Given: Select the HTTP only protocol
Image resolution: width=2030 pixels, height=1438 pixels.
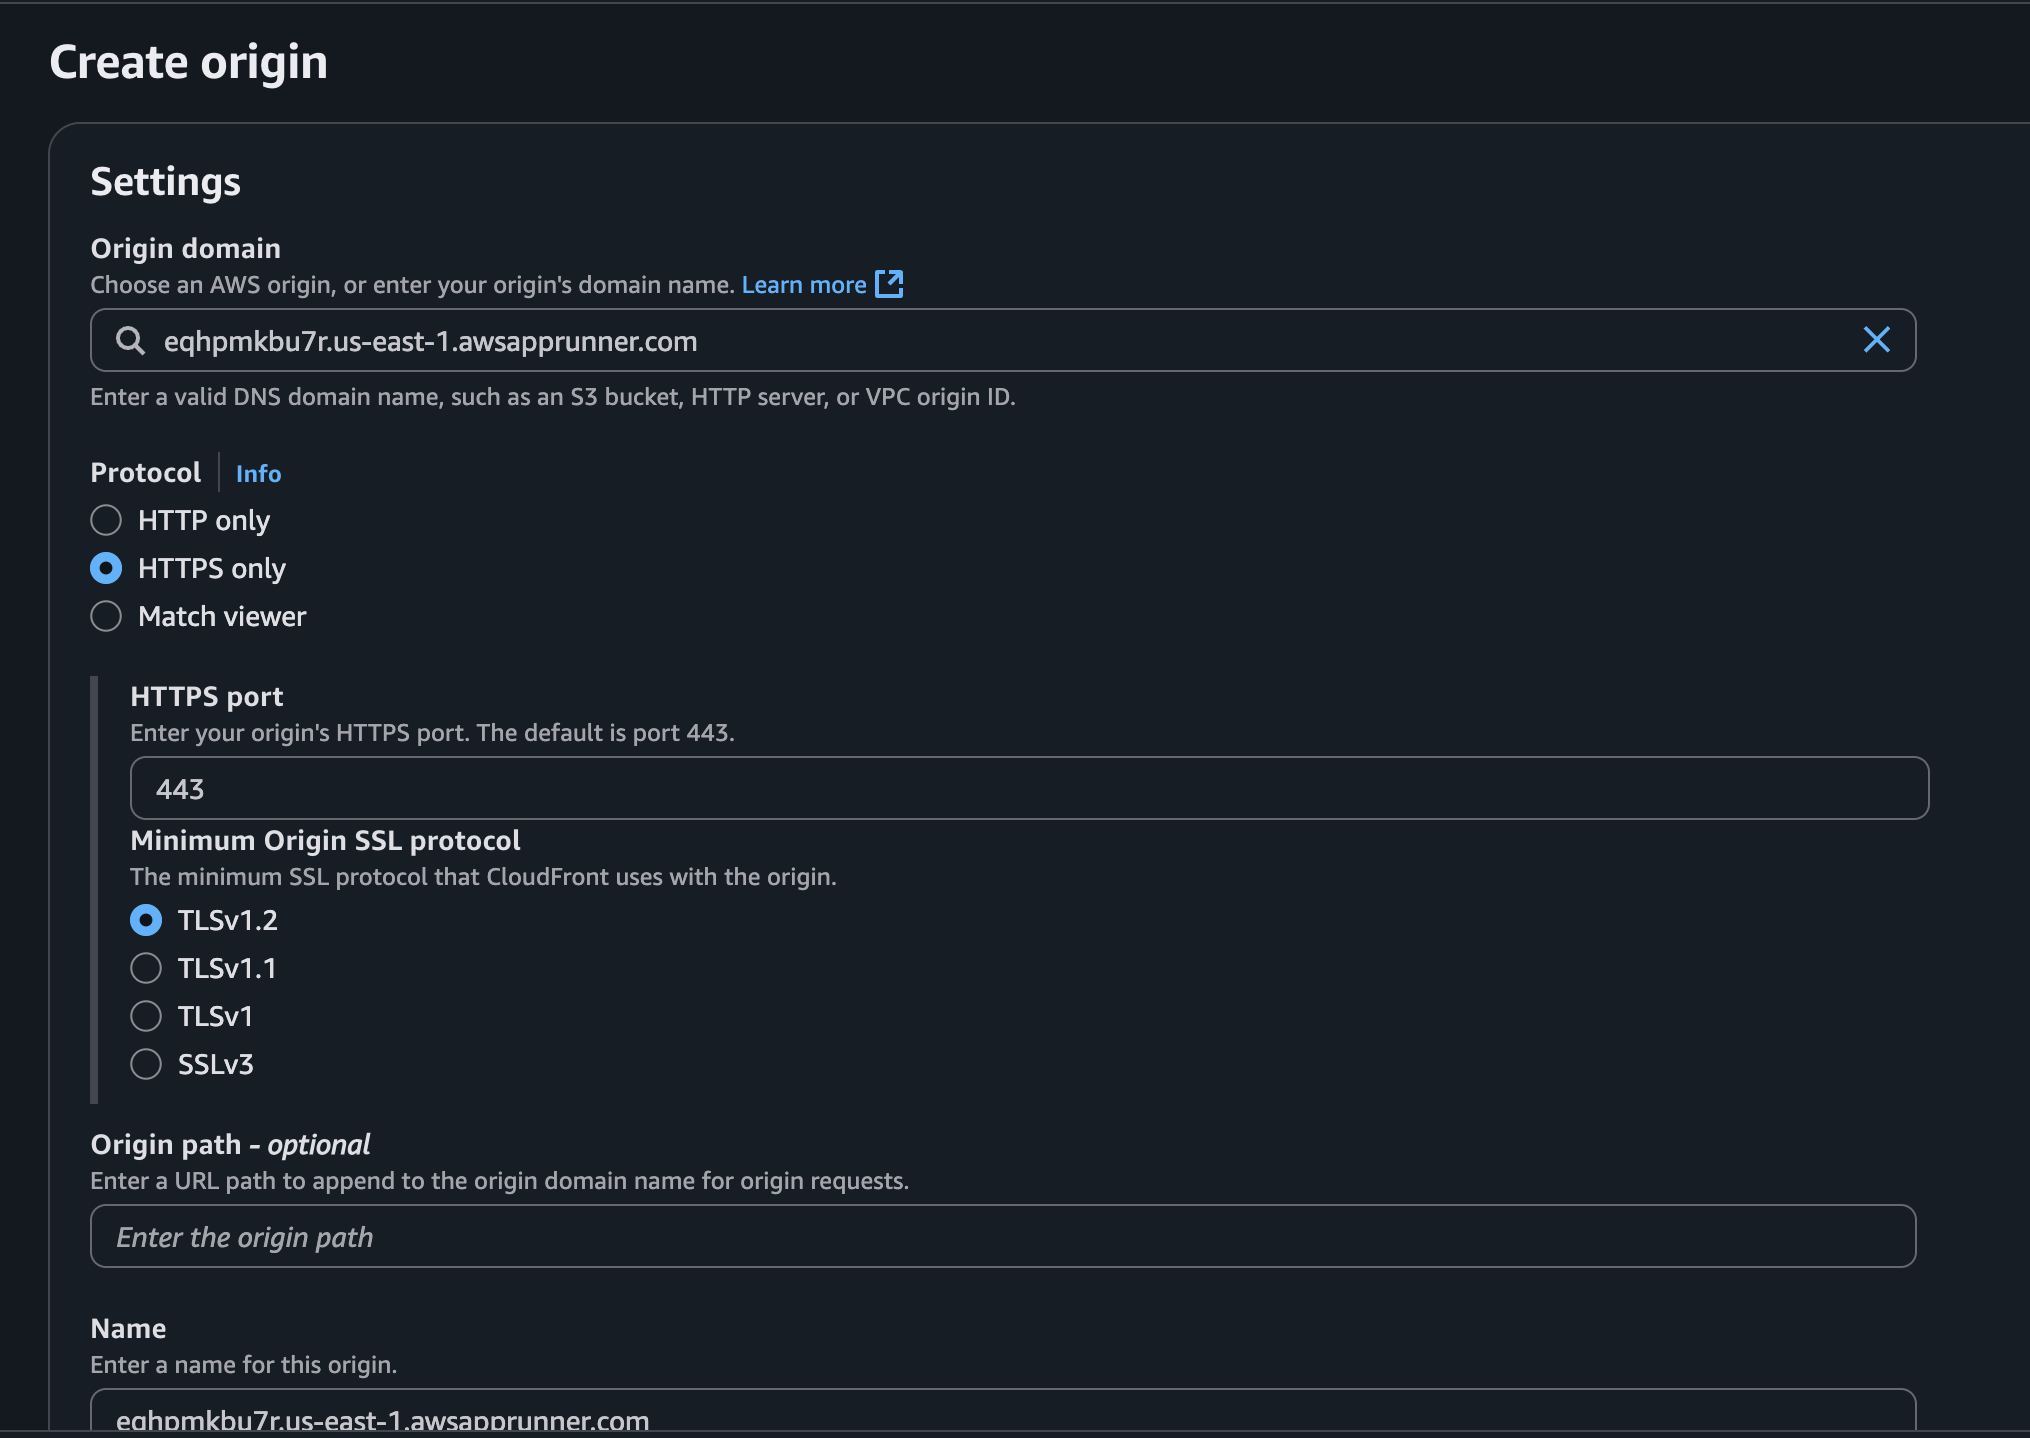Looking at the screenshot, I should (x=106, y=520).
